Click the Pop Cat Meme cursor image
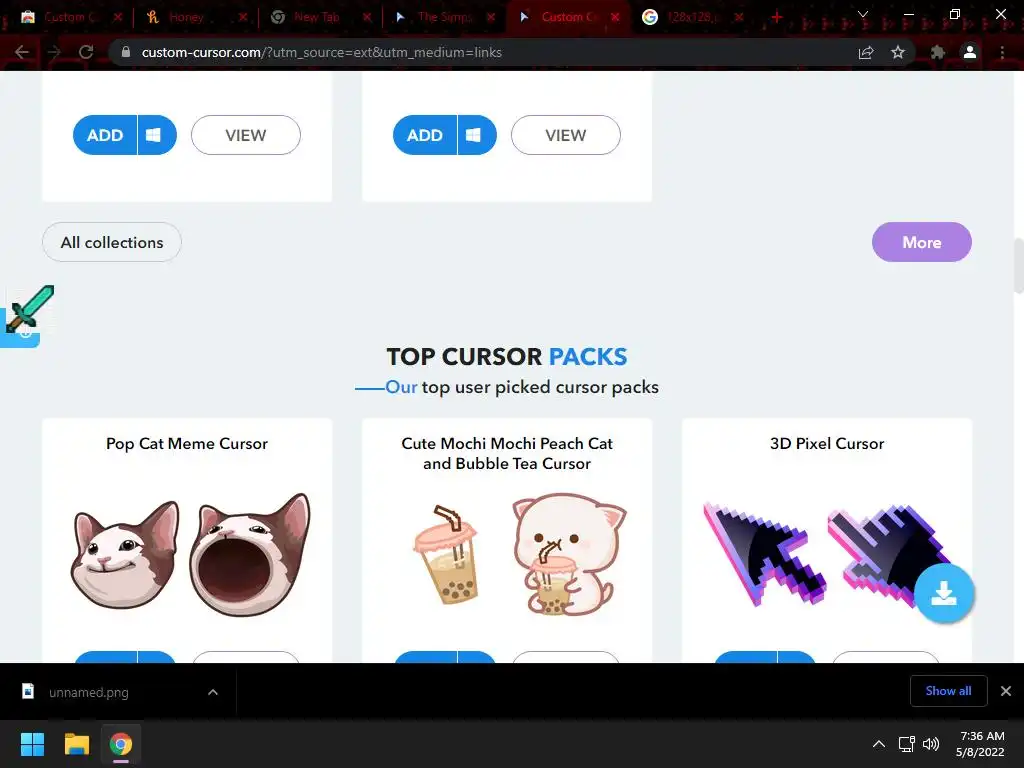This screenshot has height=768, width=1024. (x=190, y=554)
